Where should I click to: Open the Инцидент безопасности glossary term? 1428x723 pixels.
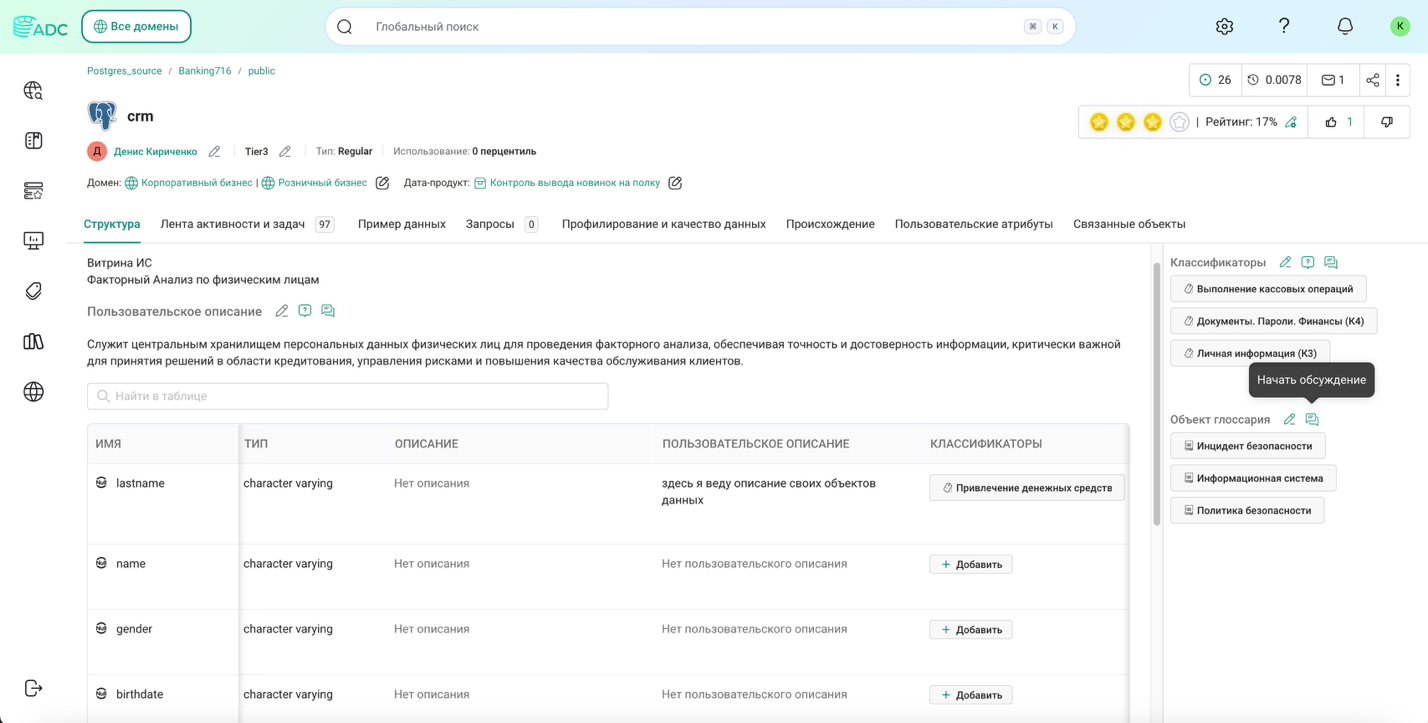point(1248,446)
